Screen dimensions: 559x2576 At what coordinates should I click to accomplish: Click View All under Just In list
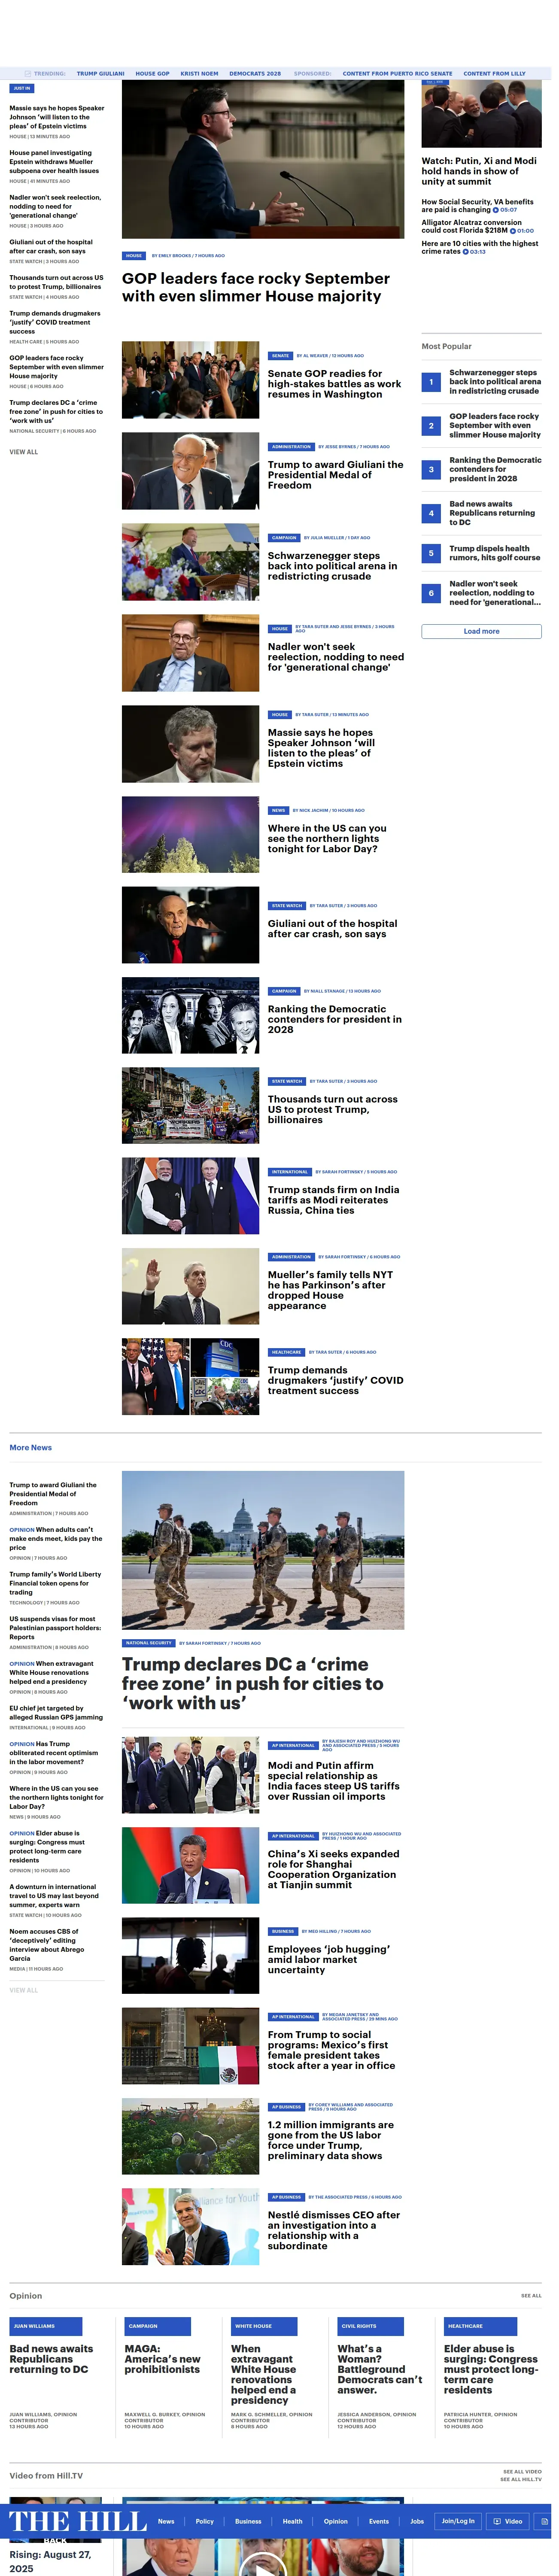[24, 452]
